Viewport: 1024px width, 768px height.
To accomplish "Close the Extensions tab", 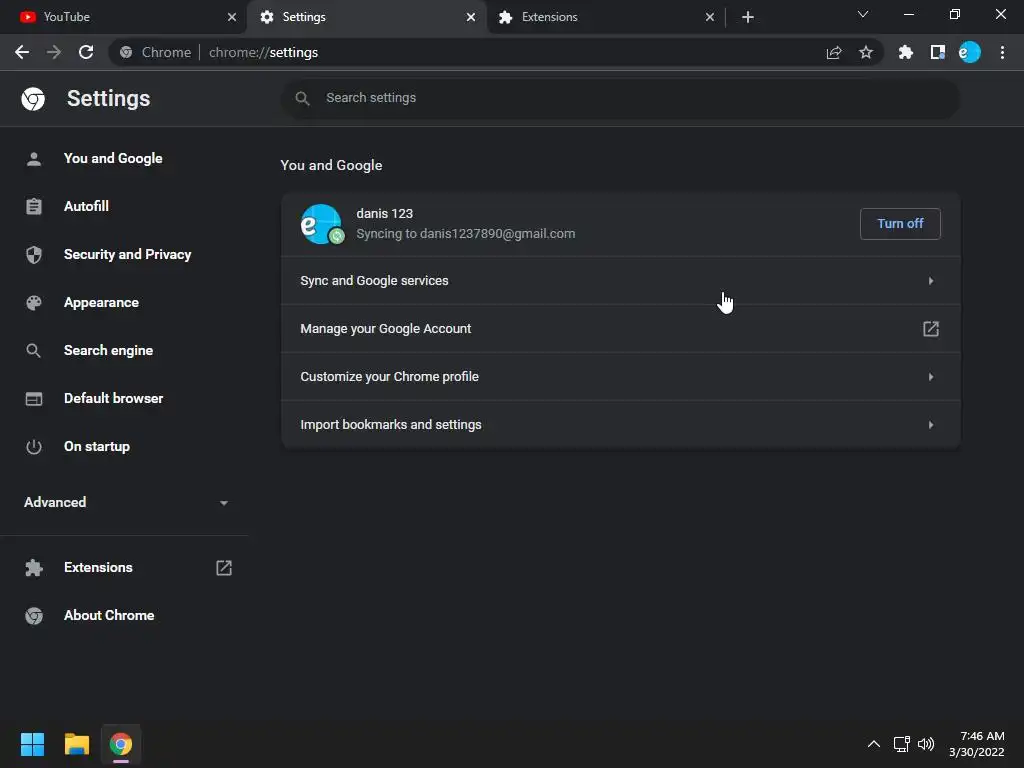I will click(710, 17).
